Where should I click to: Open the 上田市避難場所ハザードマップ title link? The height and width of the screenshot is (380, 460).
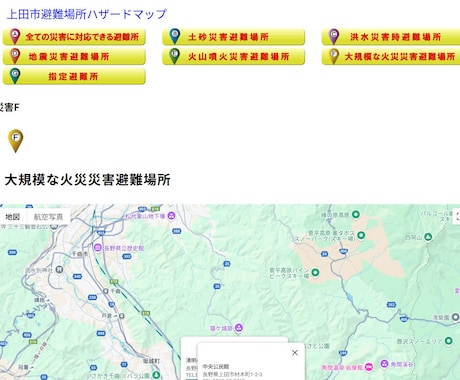click(86, 14)
